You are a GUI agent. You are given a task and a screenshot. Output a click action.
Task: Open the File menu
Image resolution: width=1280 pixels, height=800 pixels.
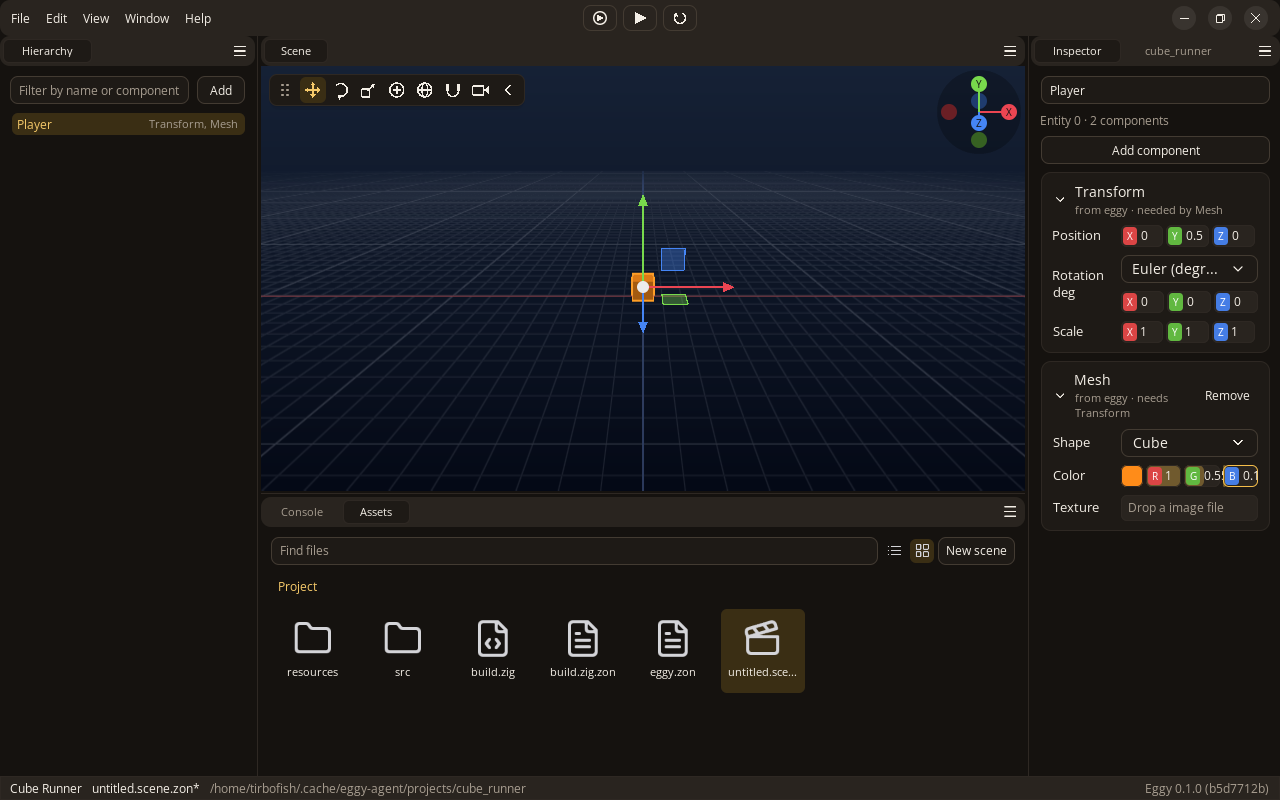(x=20, y=18)
